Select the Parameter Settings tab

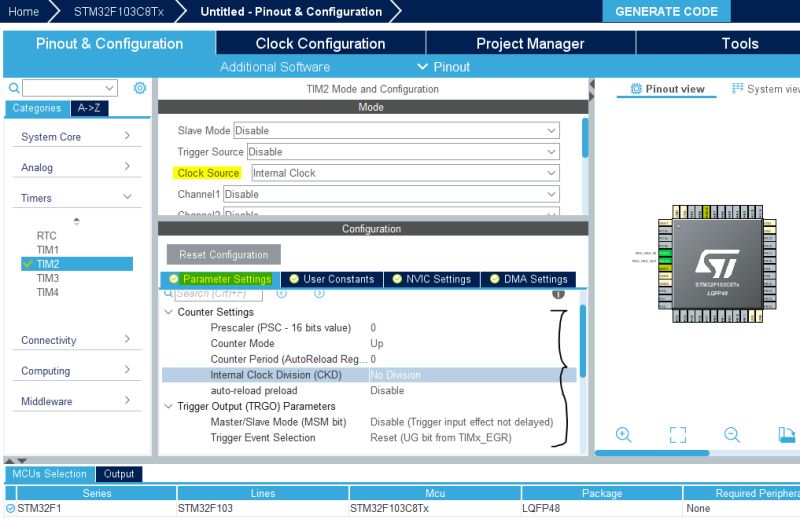tap(221, 279)
